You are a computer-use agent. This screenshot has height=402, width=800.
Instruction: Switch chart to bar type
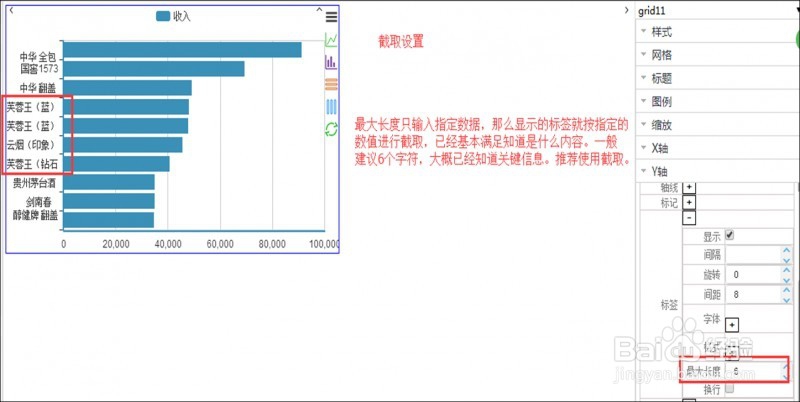[x=332, y=62]
